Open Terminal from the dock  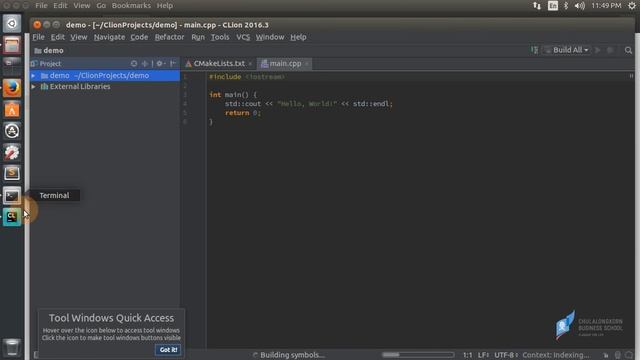coord(12,196)
